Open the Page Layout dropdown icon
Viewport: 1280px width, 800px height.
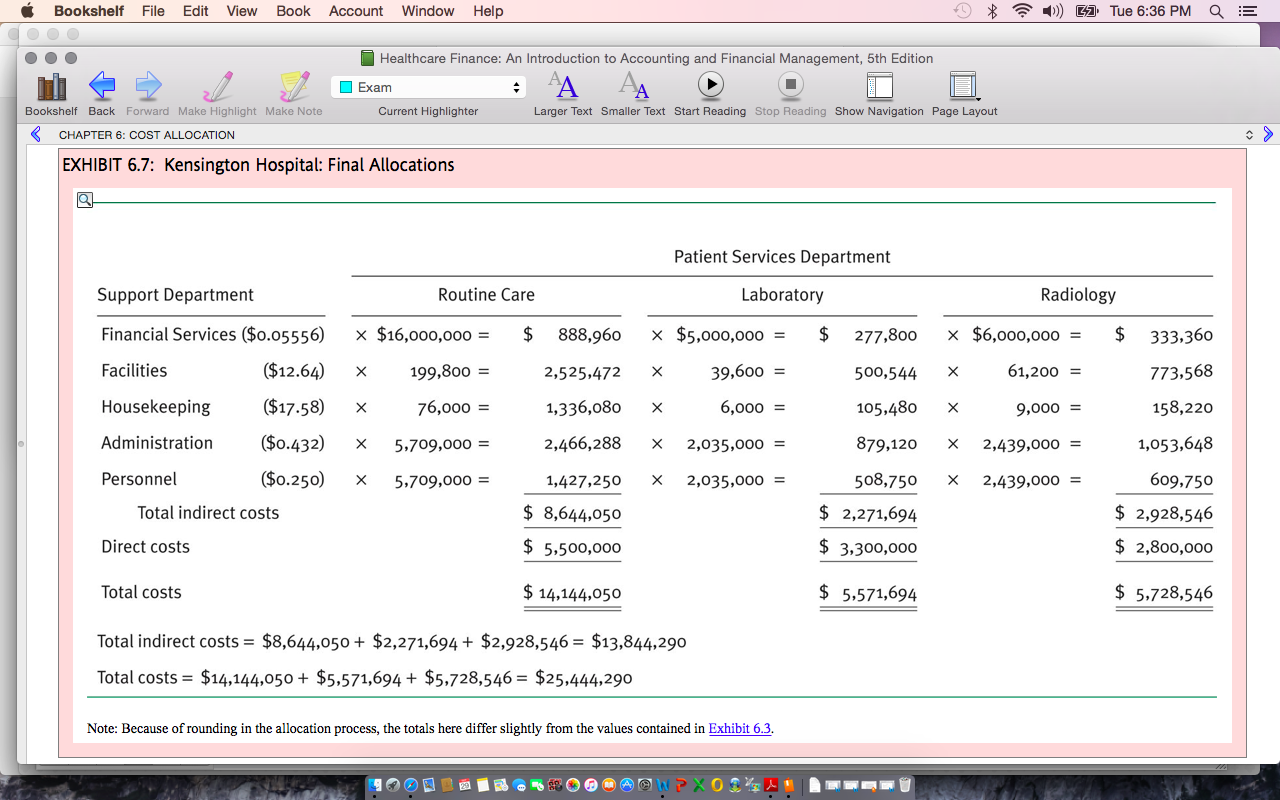pos(964,86)
